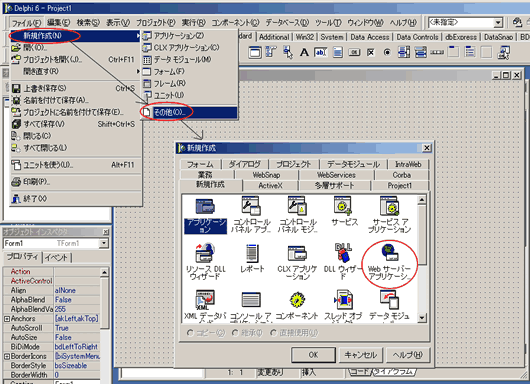This screenshot has width=530, height=384.
Task: Select the RadioButton component in palette
Action: click(x=387, y=52)
